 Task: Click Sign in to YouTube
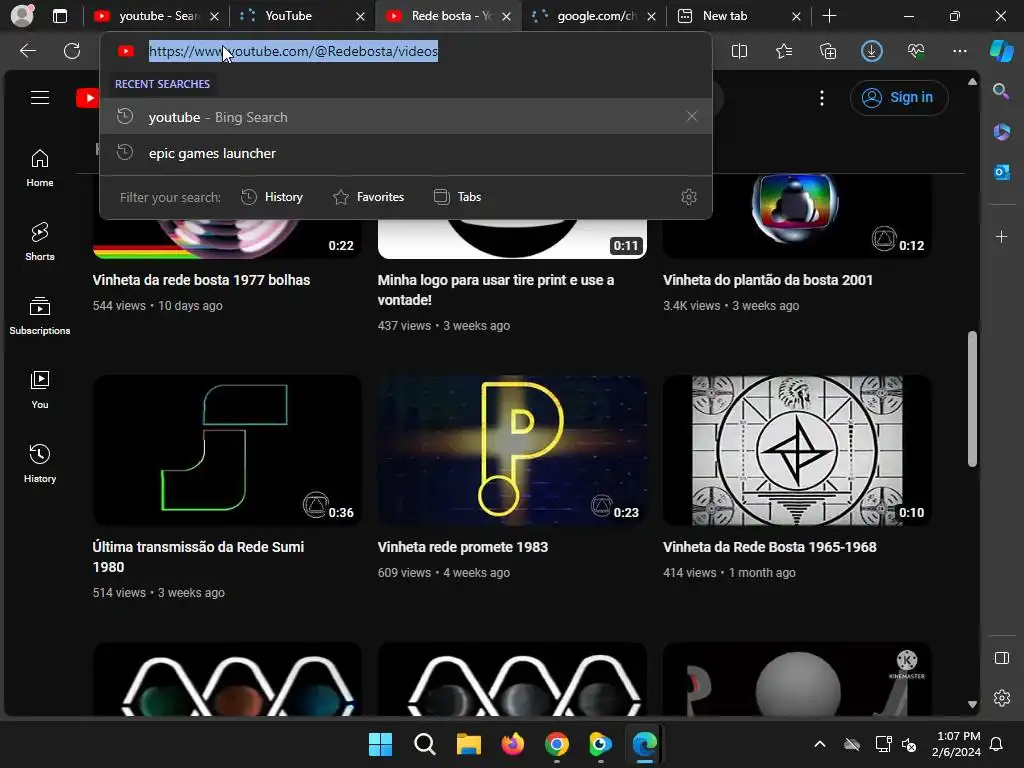tap(899, 98)
